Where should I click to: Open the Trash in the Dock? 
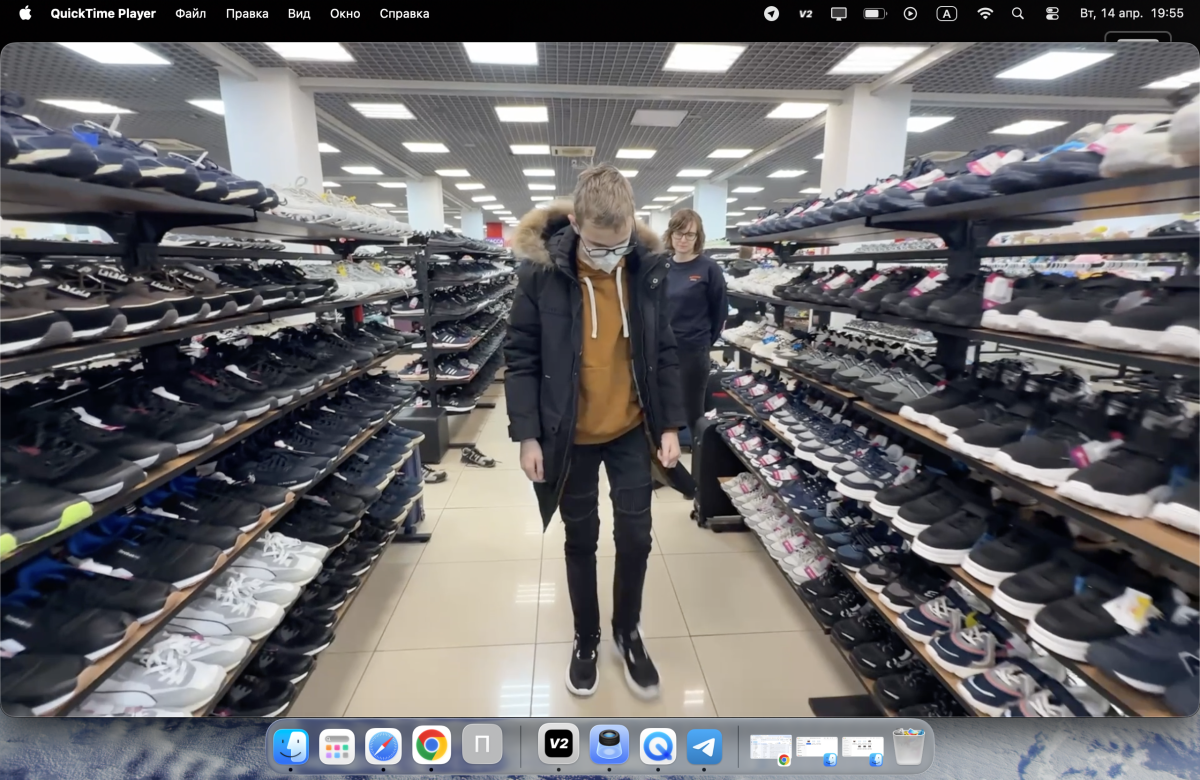click(908, 746)
